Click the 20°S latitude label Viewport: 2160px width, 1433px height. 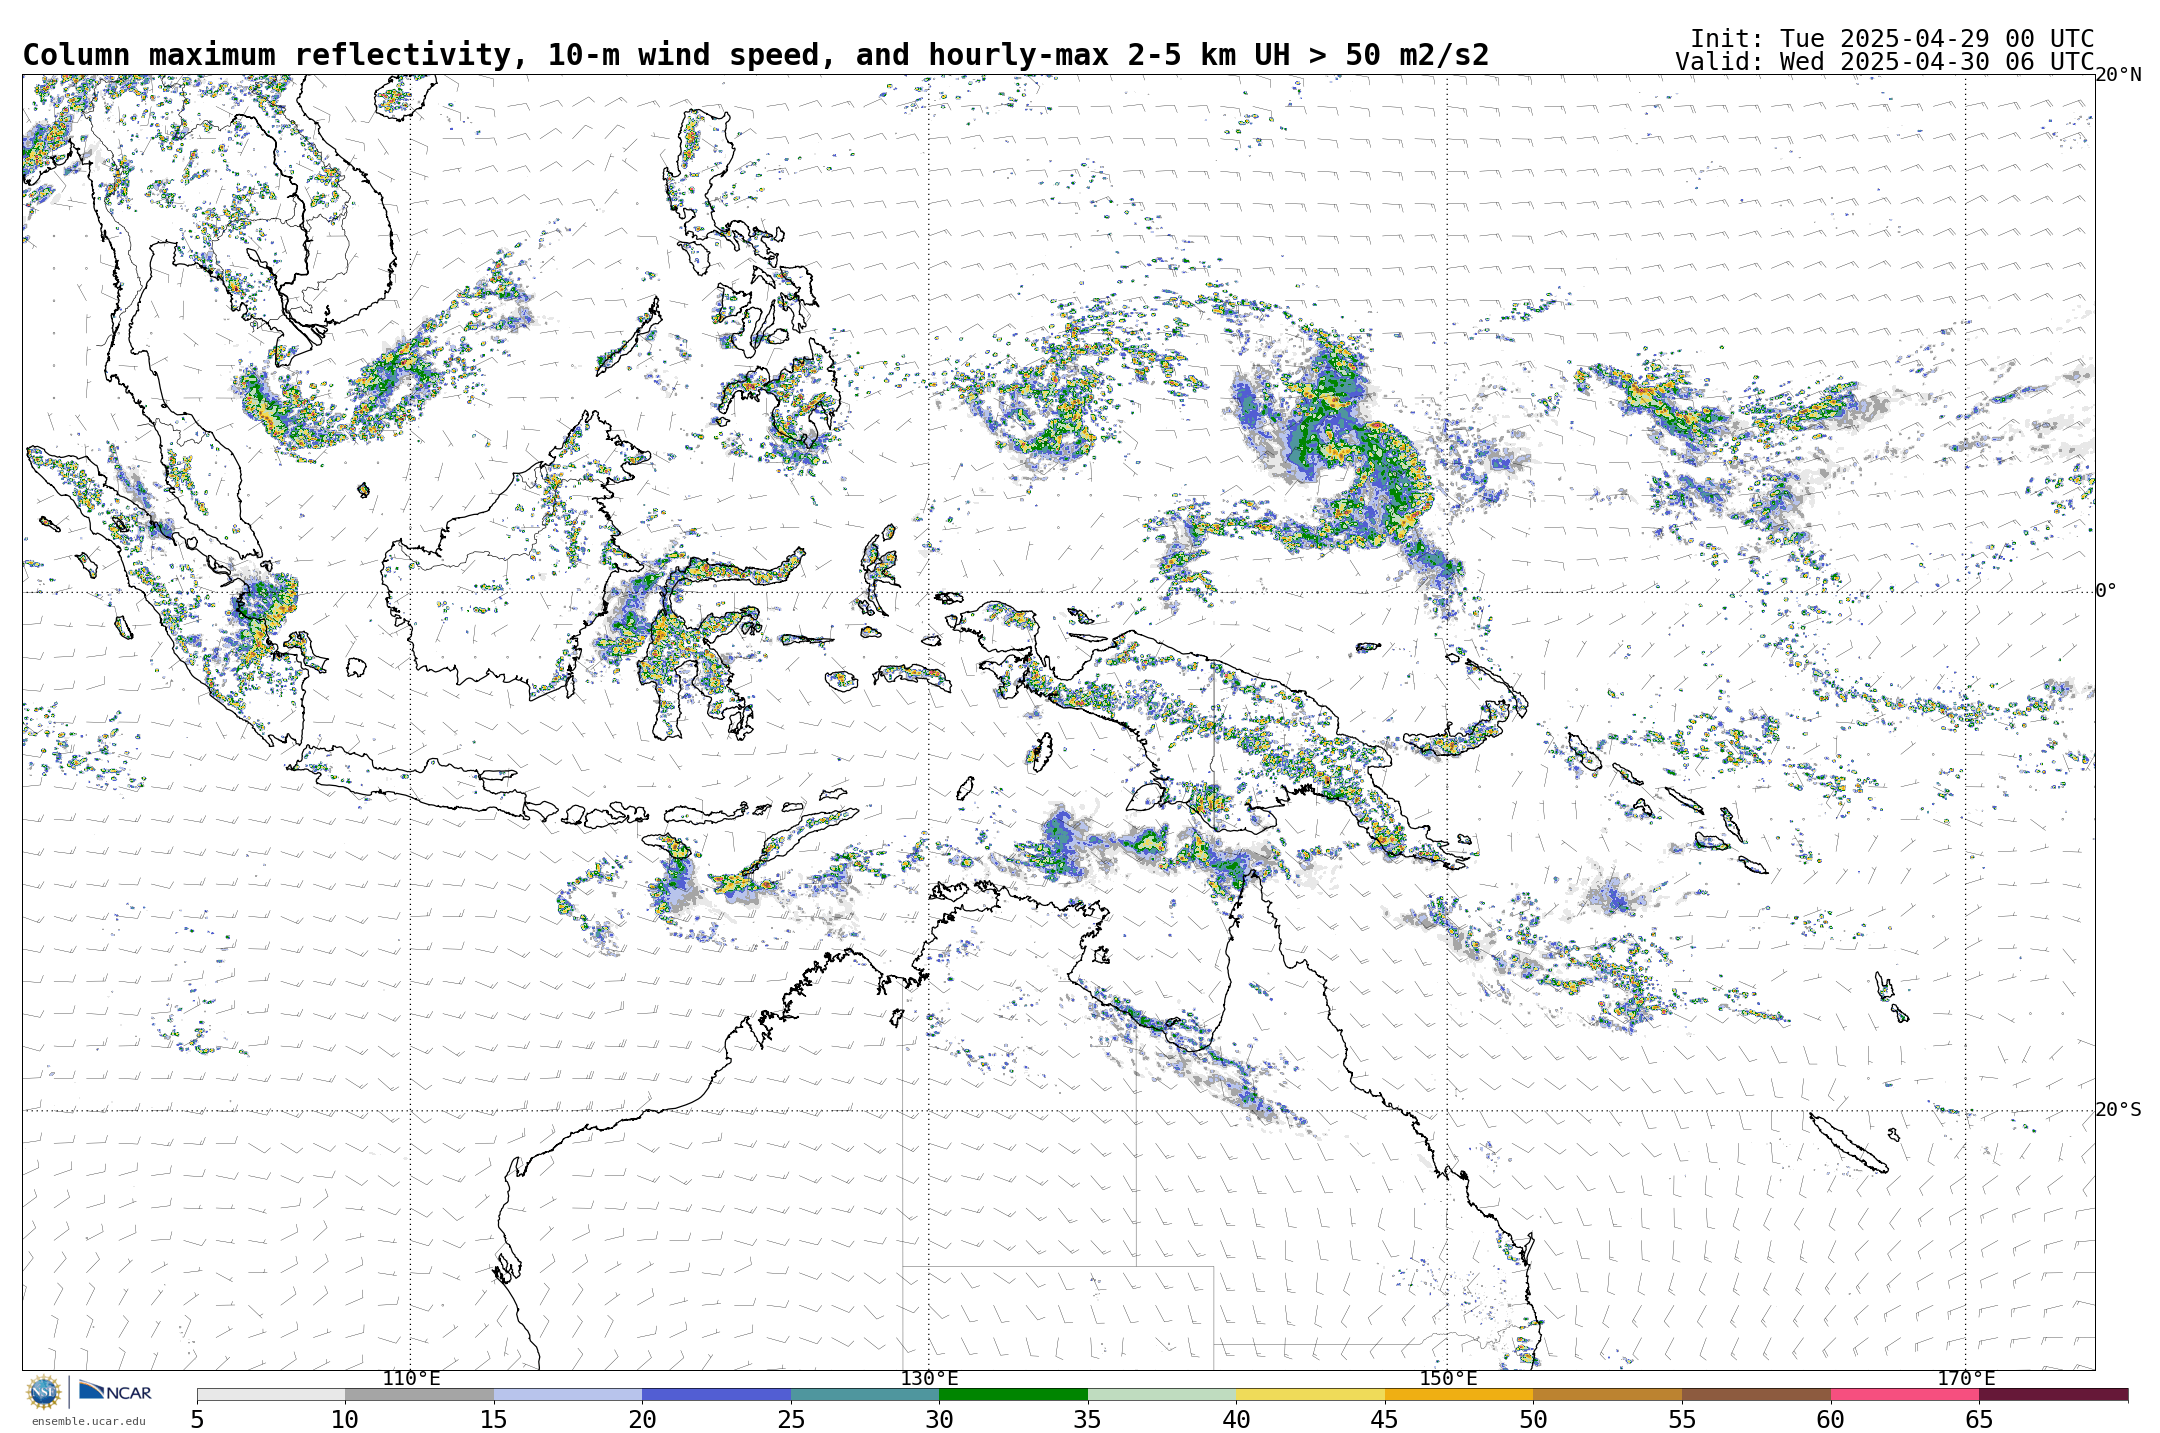[2118, 1110]
